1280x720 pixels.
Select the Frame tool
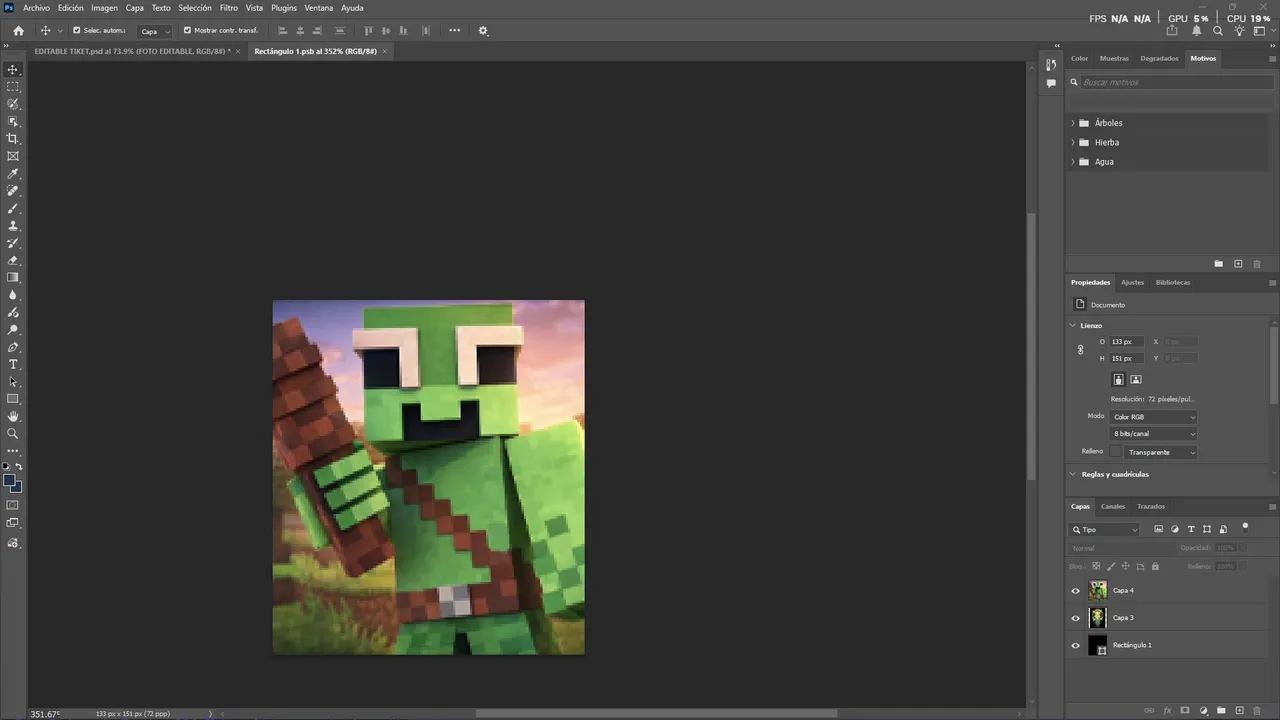pyautogui.click(x=13, y=156)
